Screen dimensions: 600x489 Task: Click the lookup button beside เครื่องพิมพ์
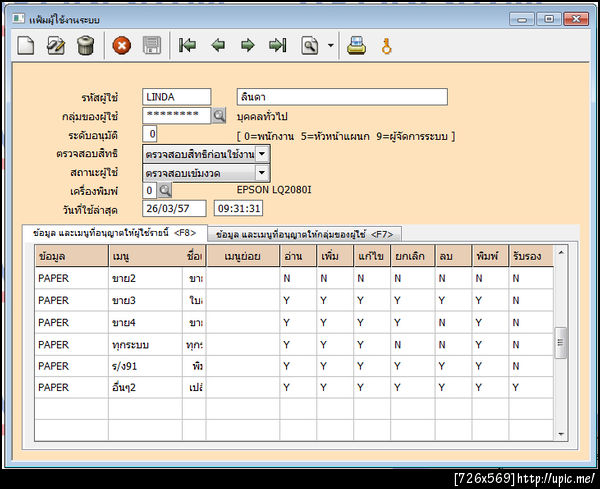pos(166,190)
